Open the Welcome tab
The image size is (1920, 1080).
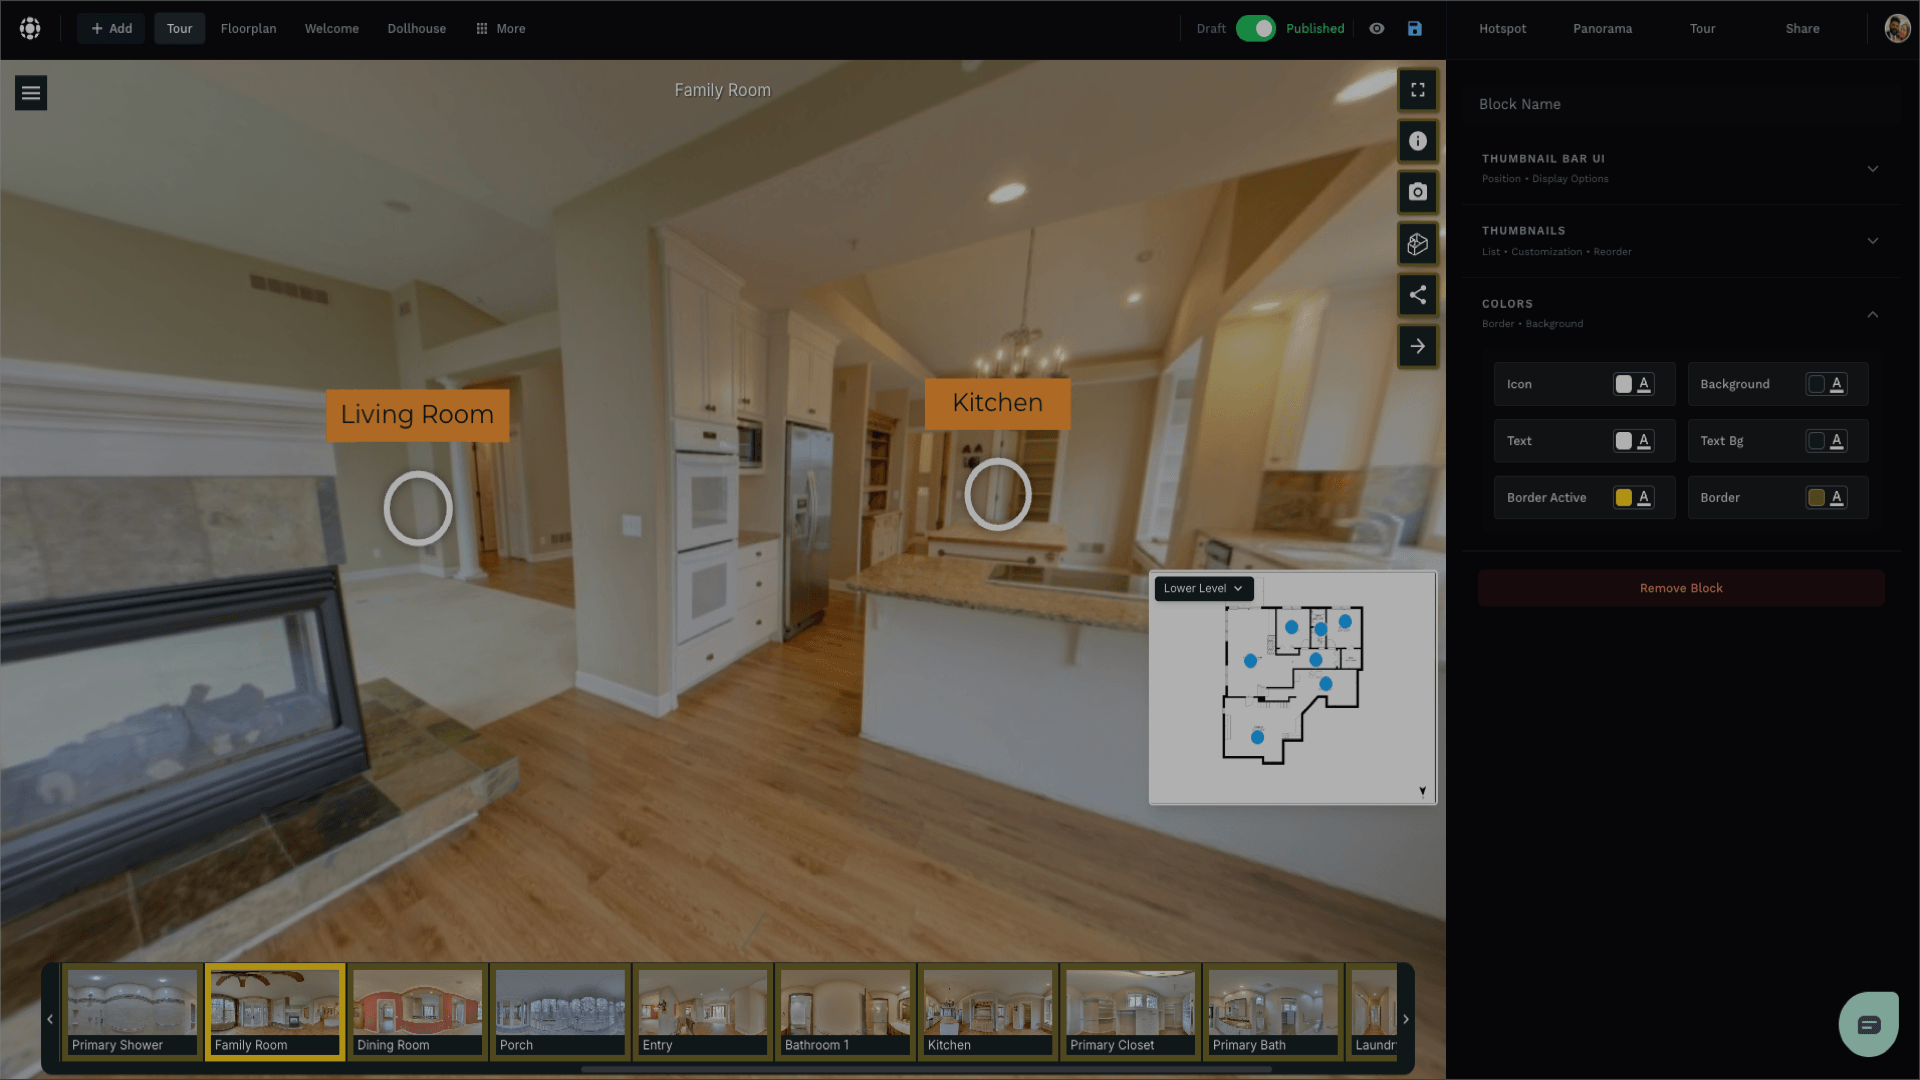(332, 29)
